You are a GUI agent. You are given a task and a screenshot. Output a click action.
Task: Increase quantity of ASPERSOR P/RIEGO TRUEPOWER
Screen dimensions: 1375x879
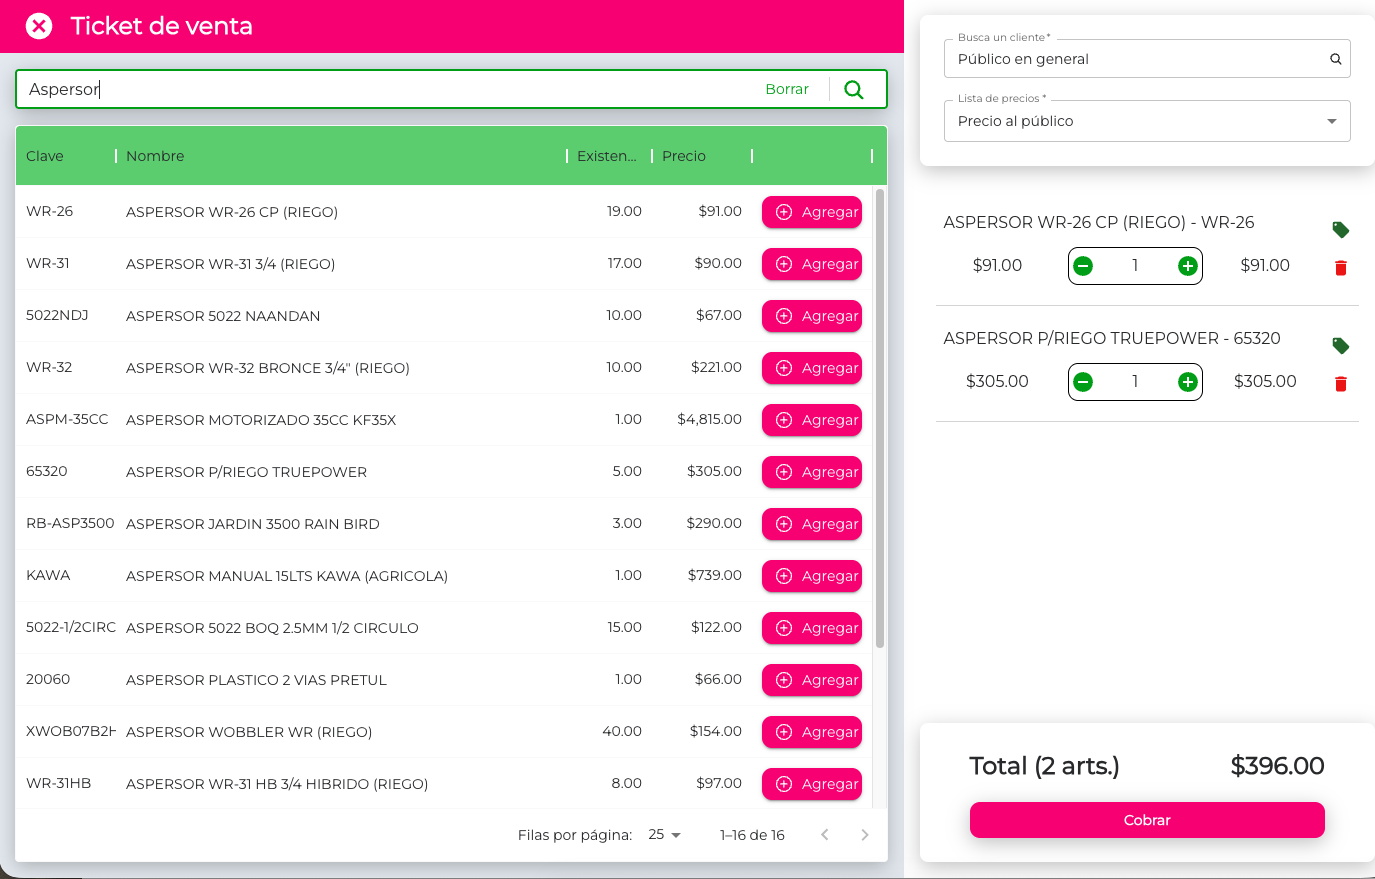click(x=1187, y=382)
